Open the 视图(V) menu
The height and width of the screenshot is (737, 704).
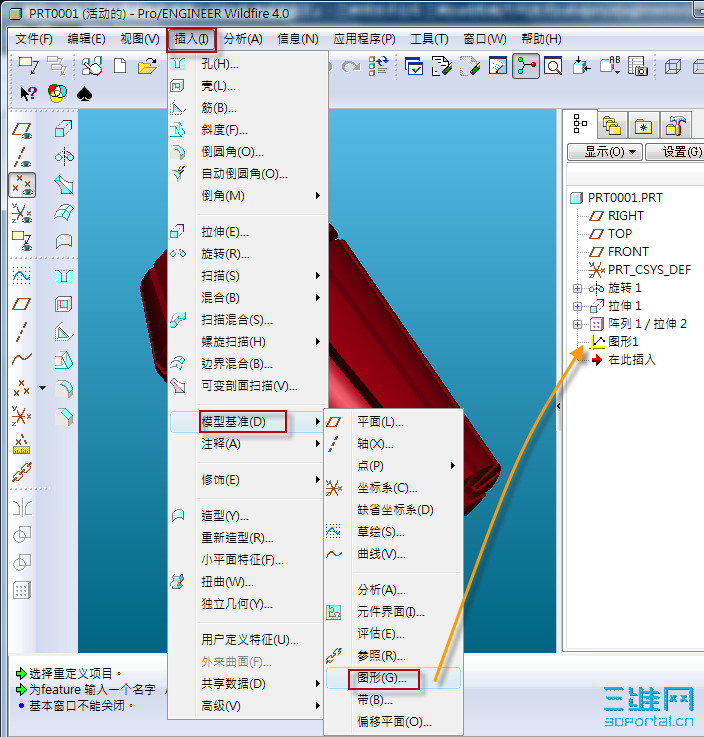[x=140, y=39]
